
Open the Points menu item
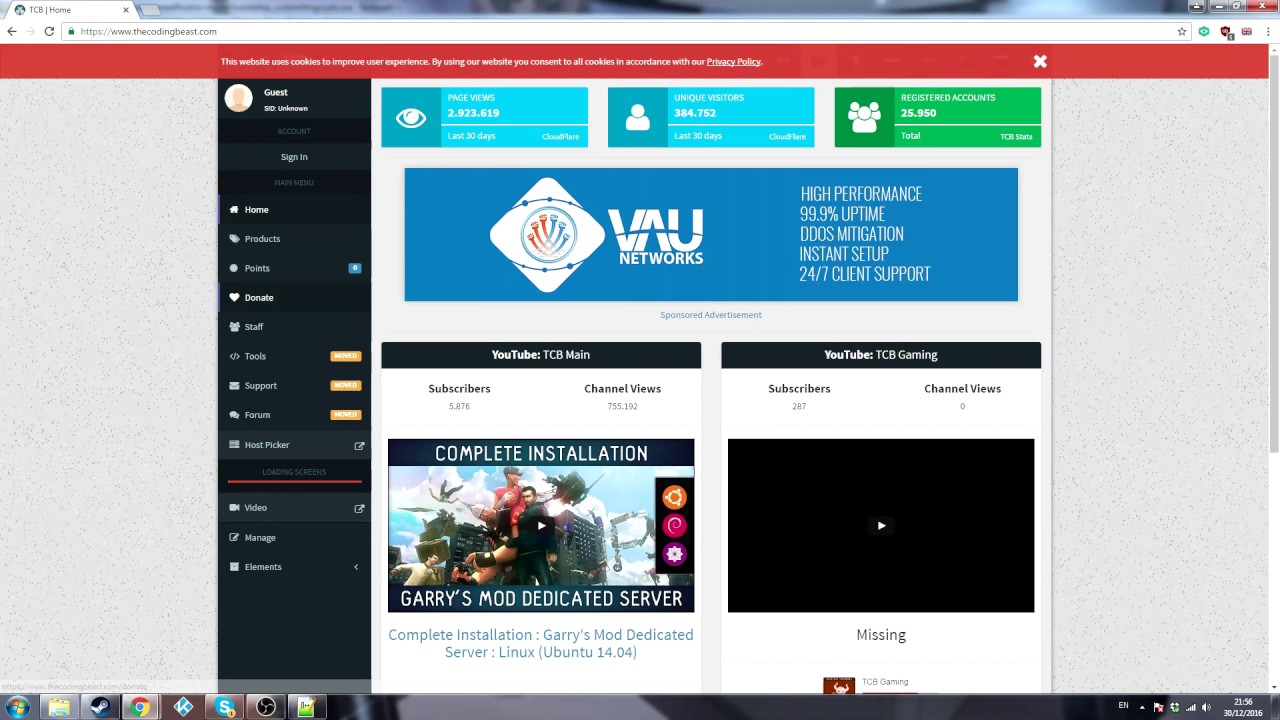coord(294,268)
